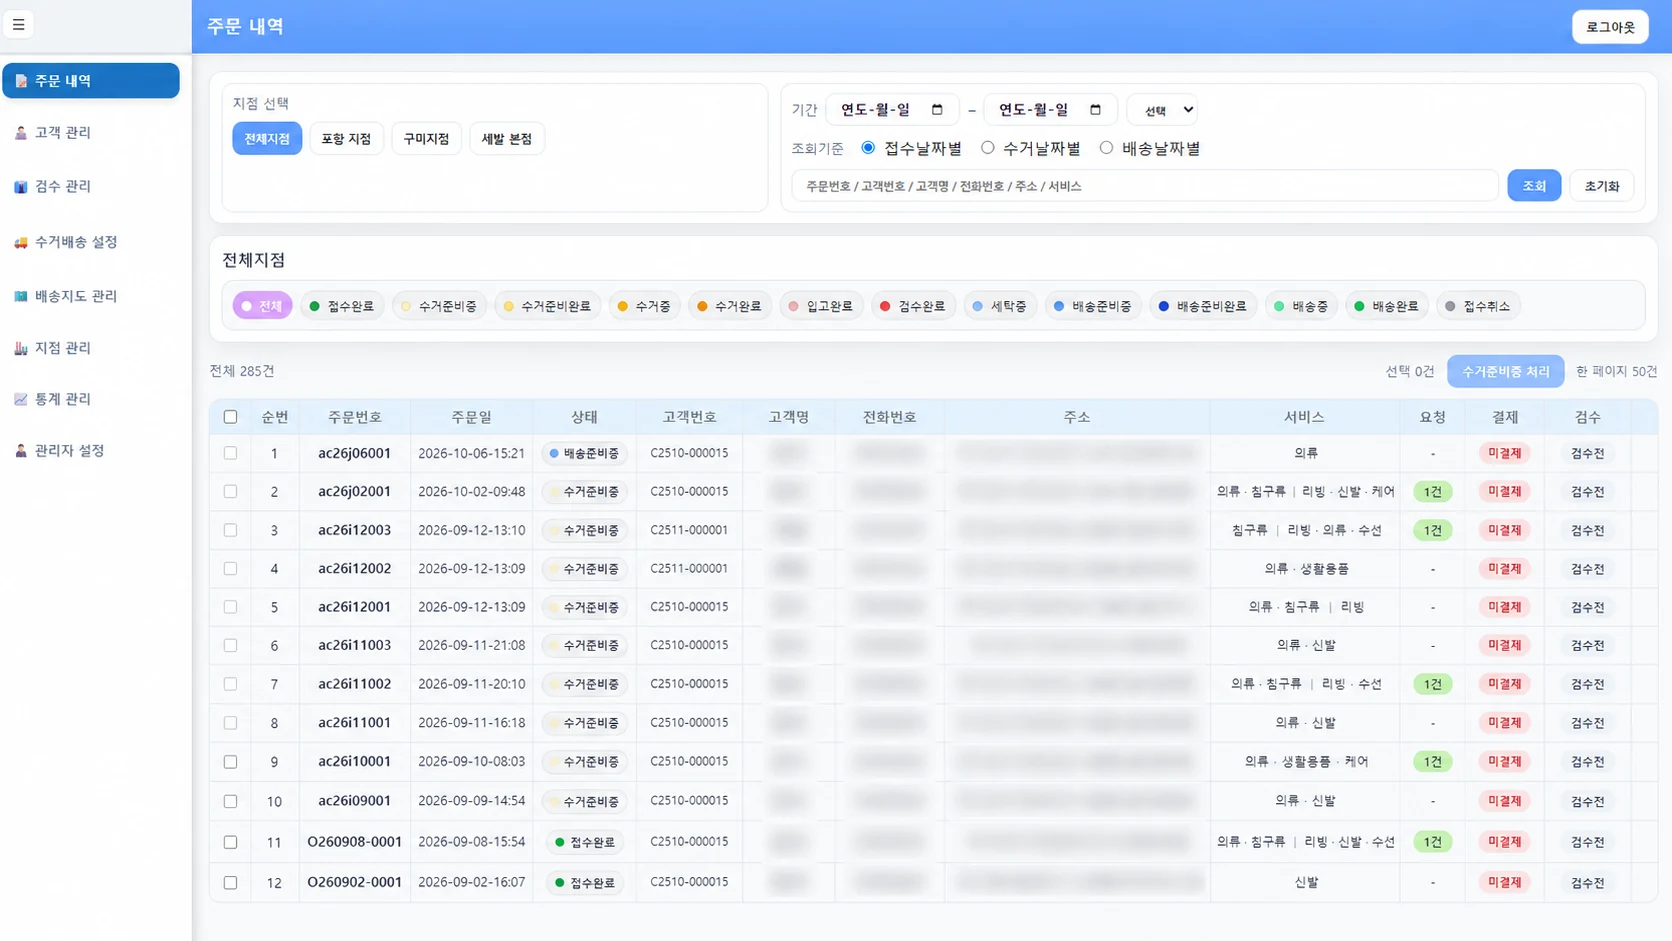Select the 수거날짜별 radio button
1672x941 pixels.
tap(988, 148)
